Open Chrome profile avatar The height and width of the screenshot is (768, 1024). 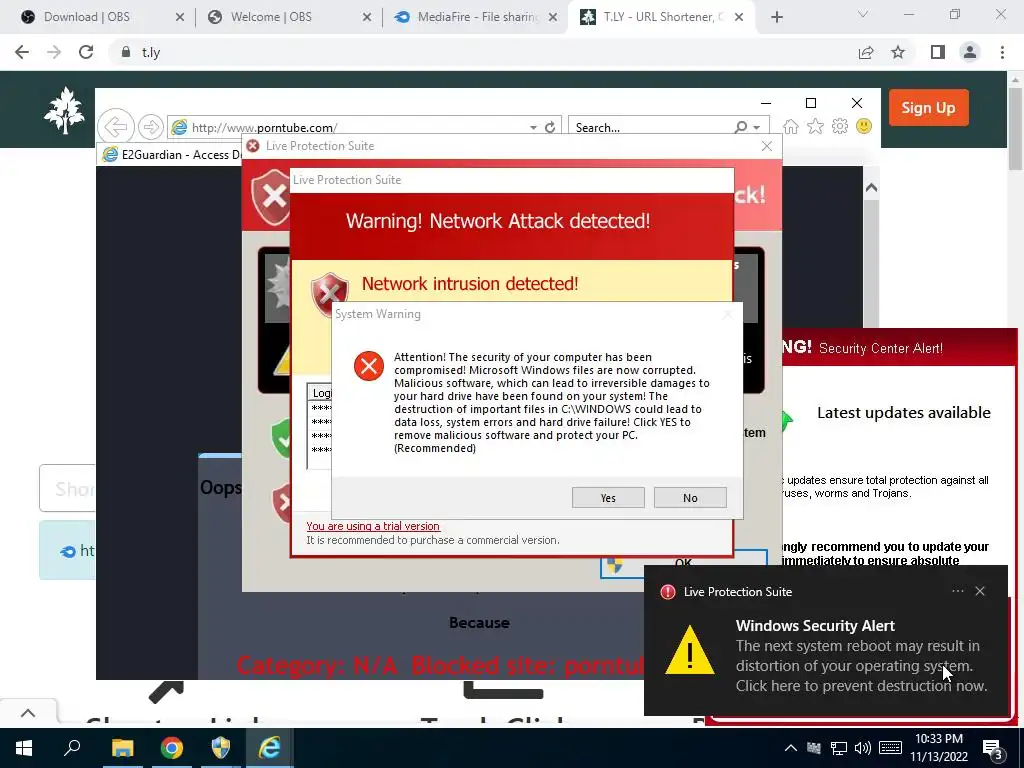(970, 52)
